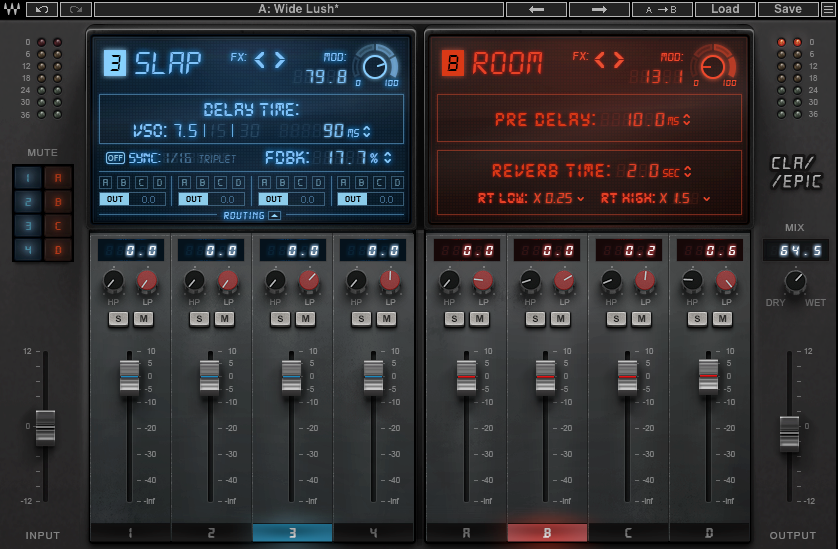Image resolution: width=838 pixels, height=549 pixels.
Task: Toggle third routing group's OUT button
Action: coord(274,199)
